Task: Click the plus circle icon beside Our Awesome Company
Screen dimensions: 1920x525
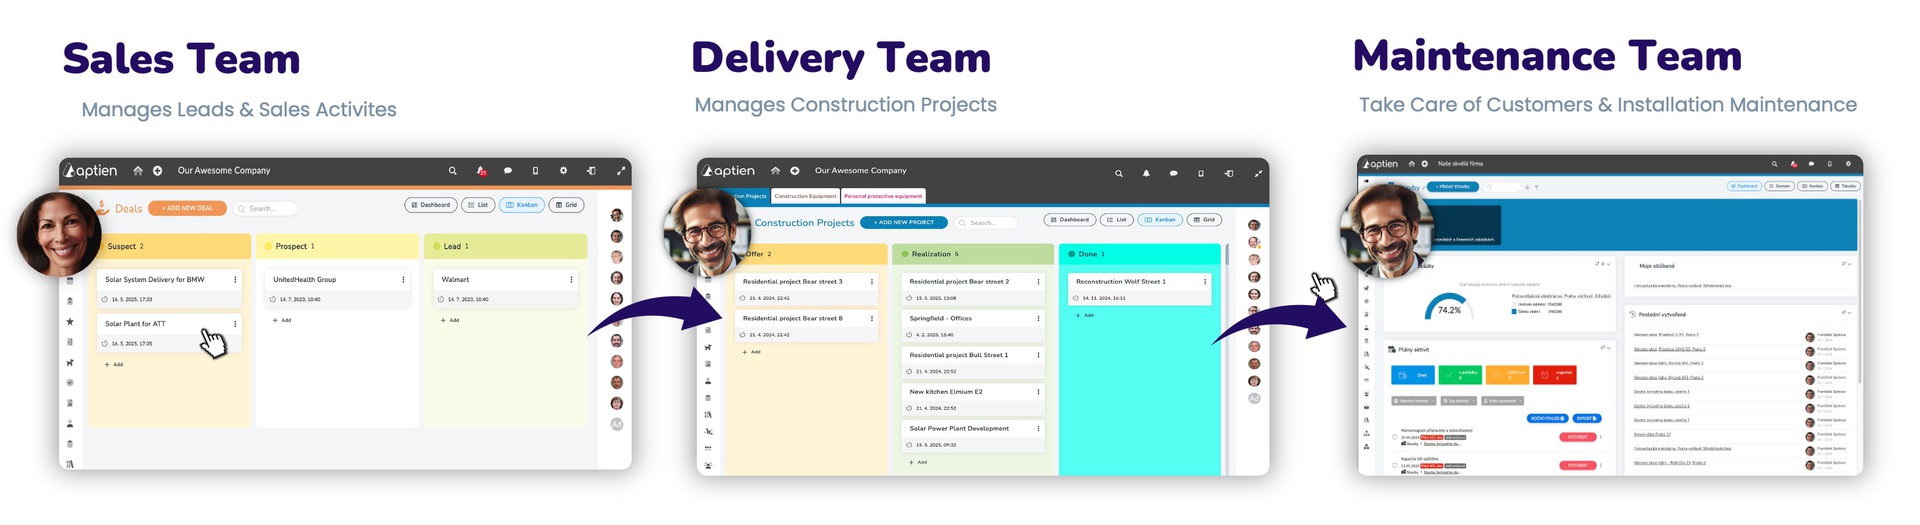Action: 157,171
